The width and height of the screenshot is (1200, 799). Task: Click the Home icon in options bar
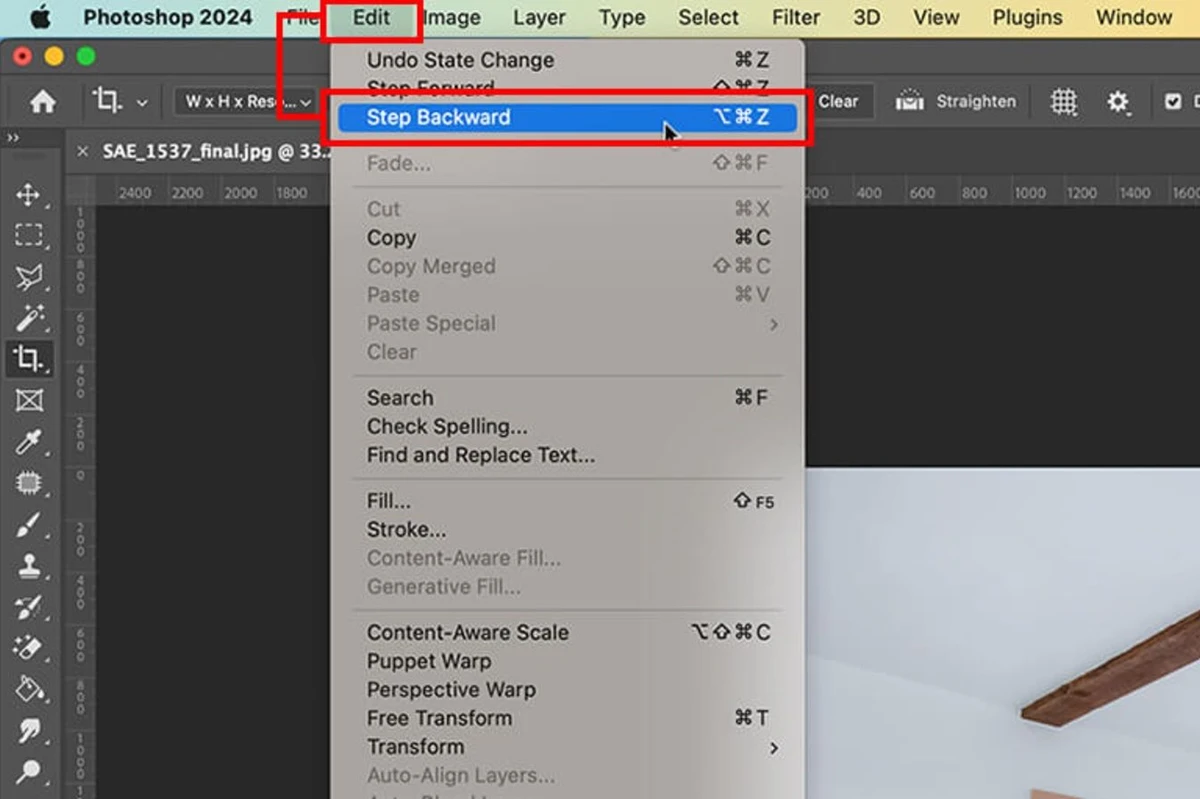click(x=42, y=101)
